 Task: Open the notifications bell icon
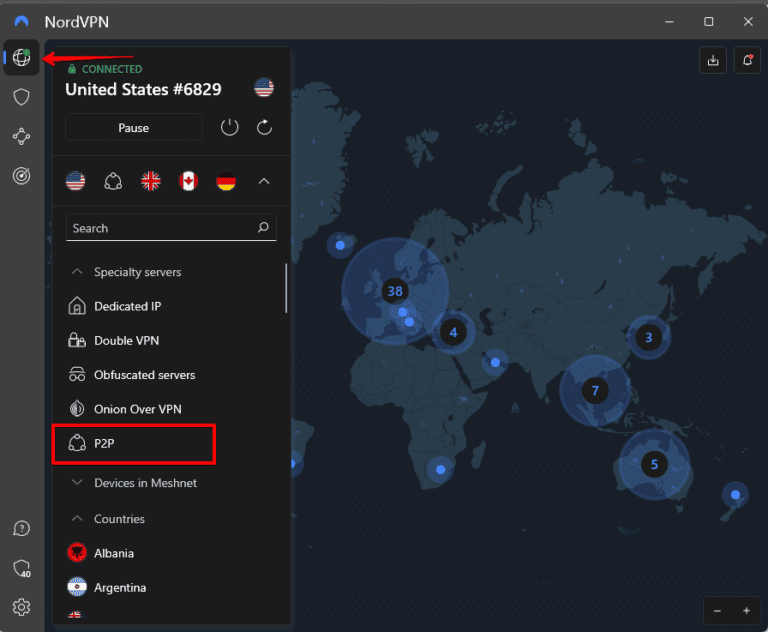click(746, 60)
